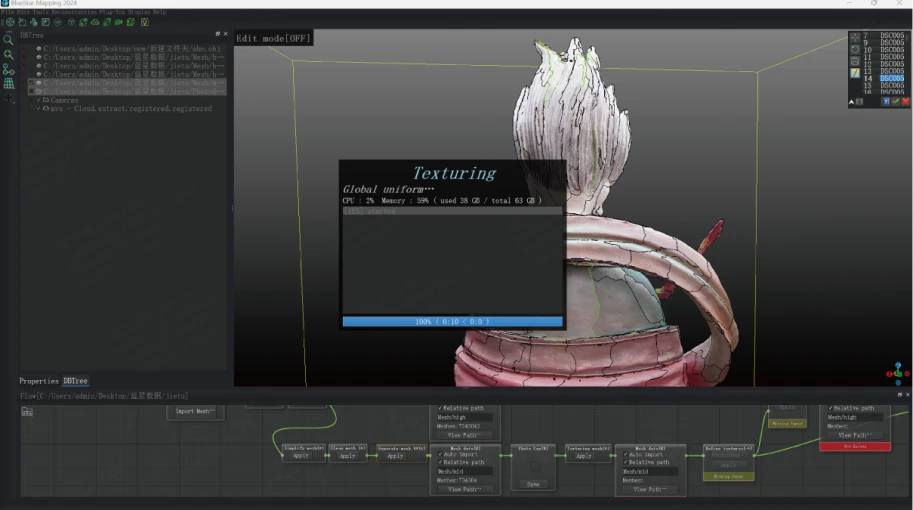Click the grid icon in left sidebar
Viewport: 913px width, 510px height.
[x=8, y=84]
